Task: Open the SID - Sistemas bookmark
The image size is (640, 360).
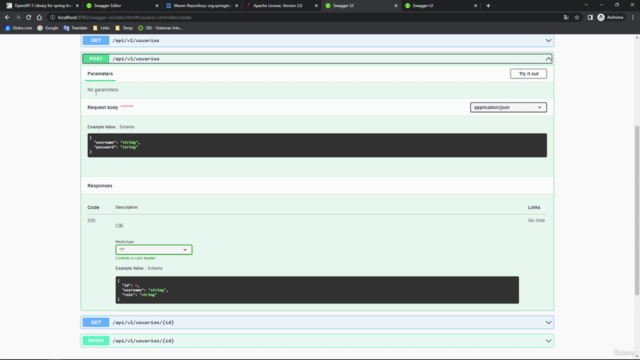Action: coord(160,28)
